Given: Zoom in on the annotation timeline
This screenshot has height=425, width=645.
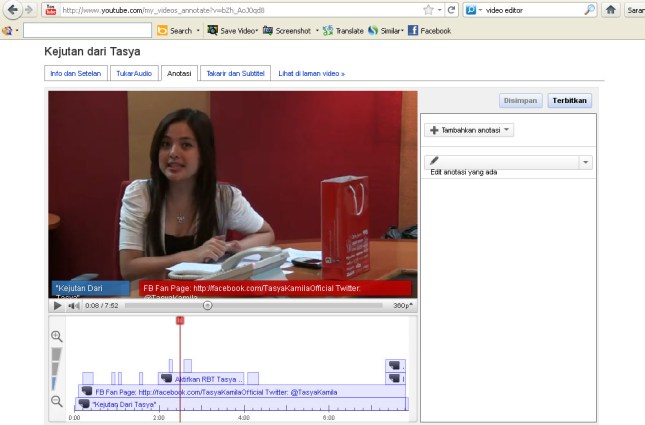Looking at the screenshot, I should tap(57, 337).
